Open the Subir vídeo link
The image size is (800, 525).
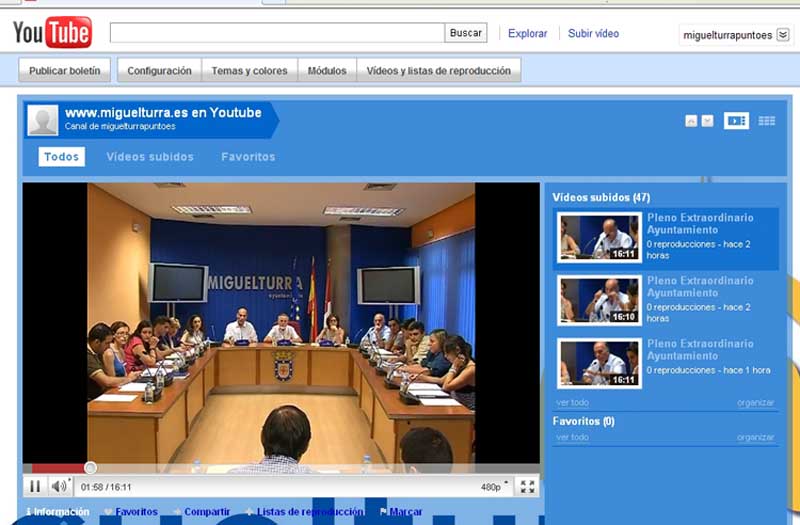point(593,33)
